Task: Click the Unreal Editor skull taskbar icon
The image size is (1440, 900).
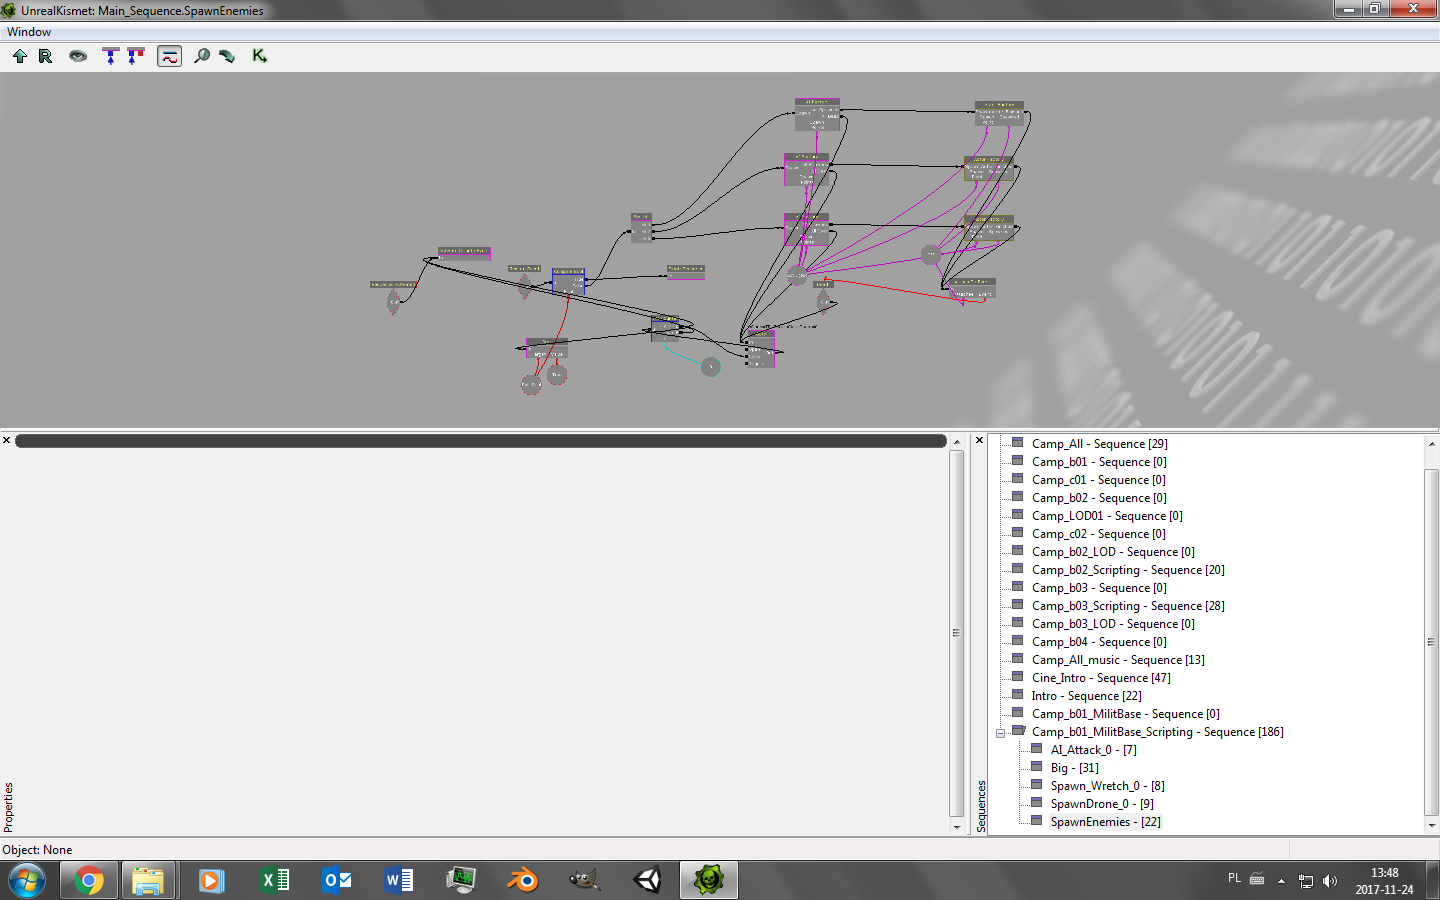Action: point(709,881)
